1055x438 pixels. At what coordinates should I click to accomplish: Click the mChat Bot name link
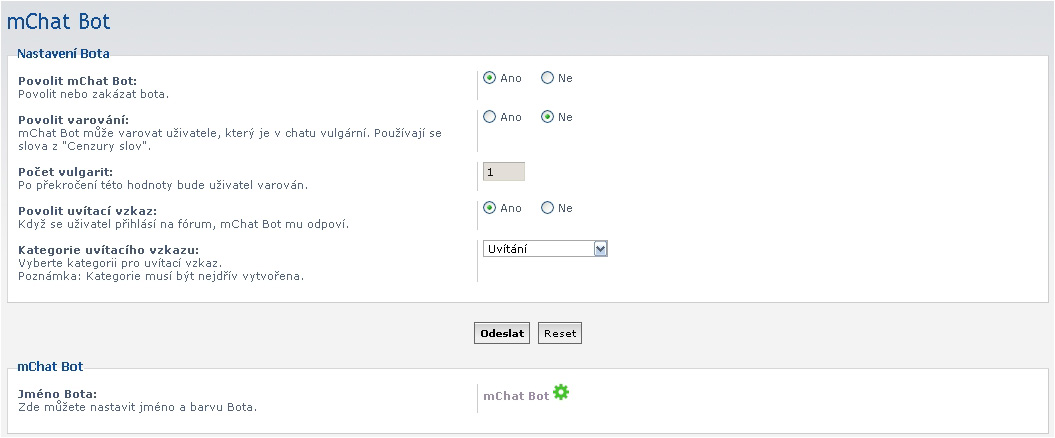tap(516, 396)
